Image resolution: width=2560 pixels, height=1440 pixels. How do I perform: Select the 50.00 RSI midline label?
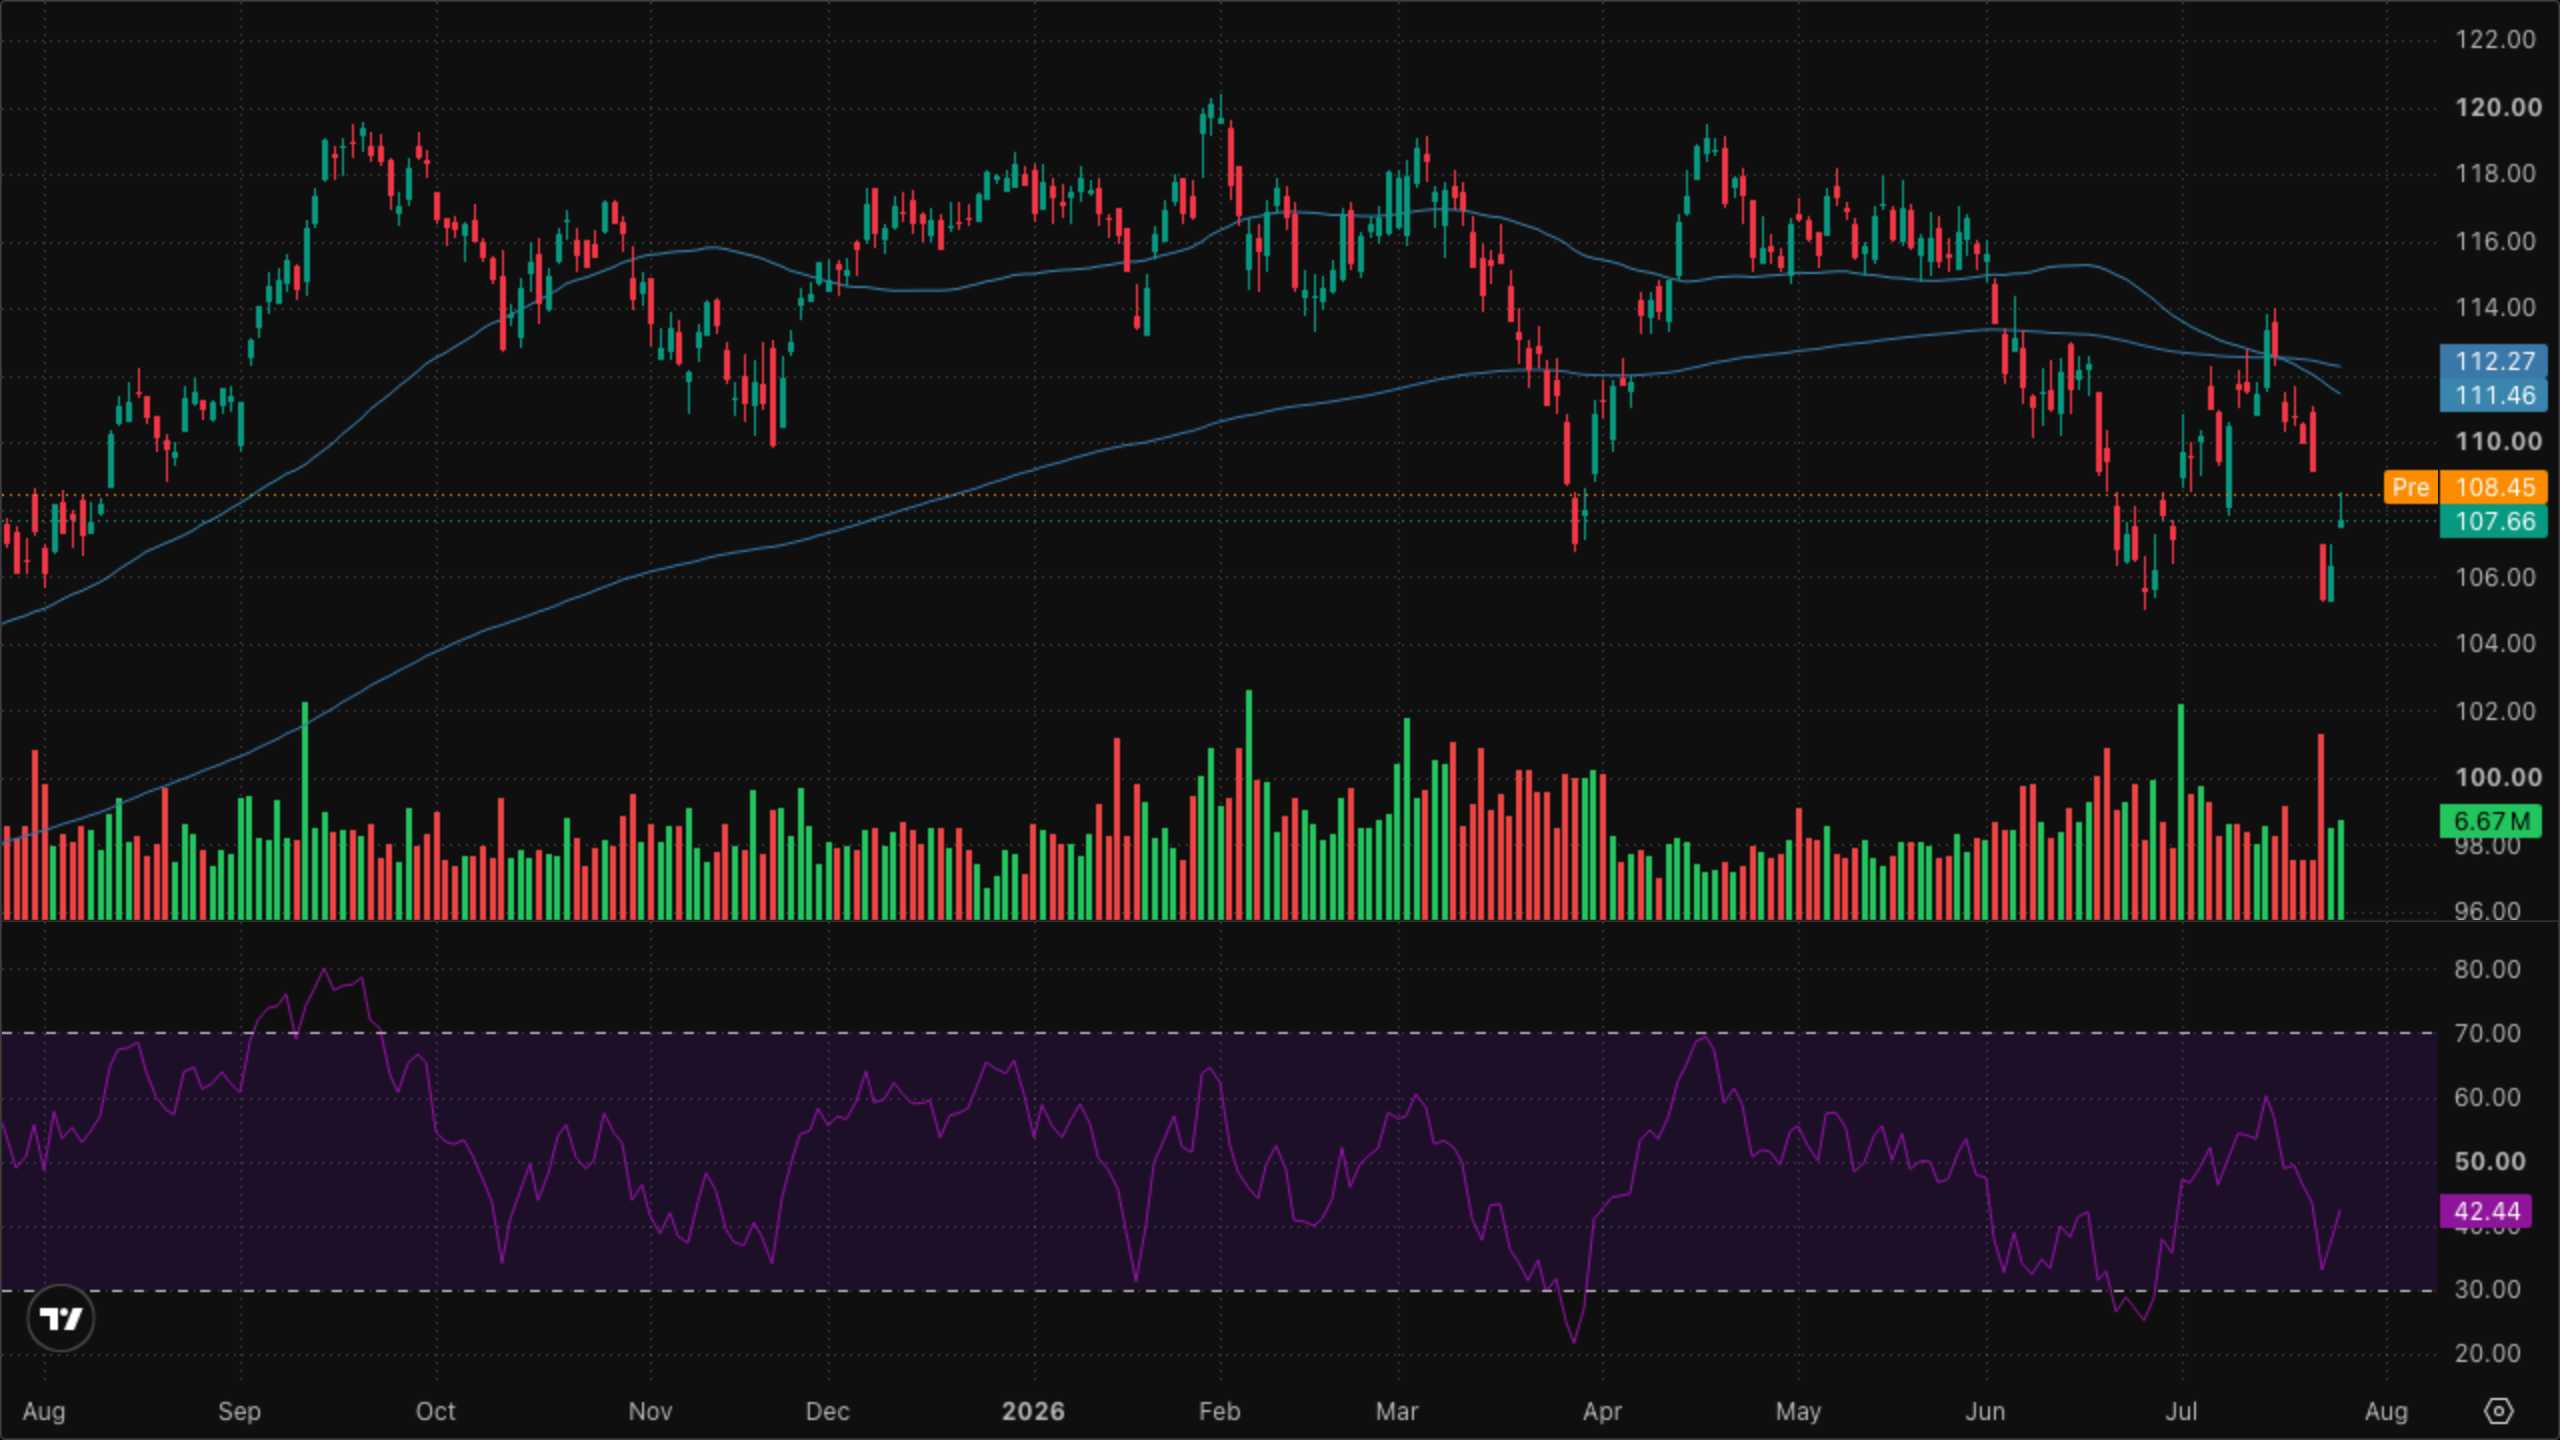(x=2489, y=1161)
